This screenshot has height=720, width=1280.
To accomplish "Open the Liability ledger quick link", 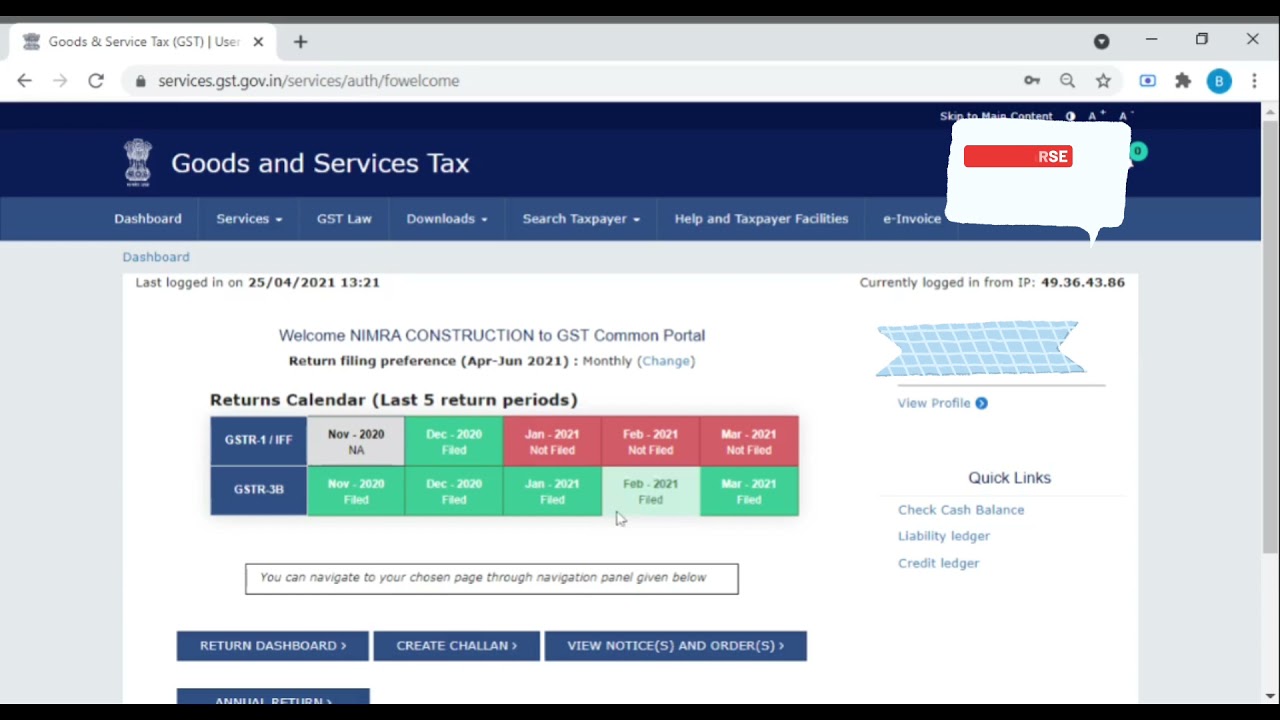I will pos(944,536).
